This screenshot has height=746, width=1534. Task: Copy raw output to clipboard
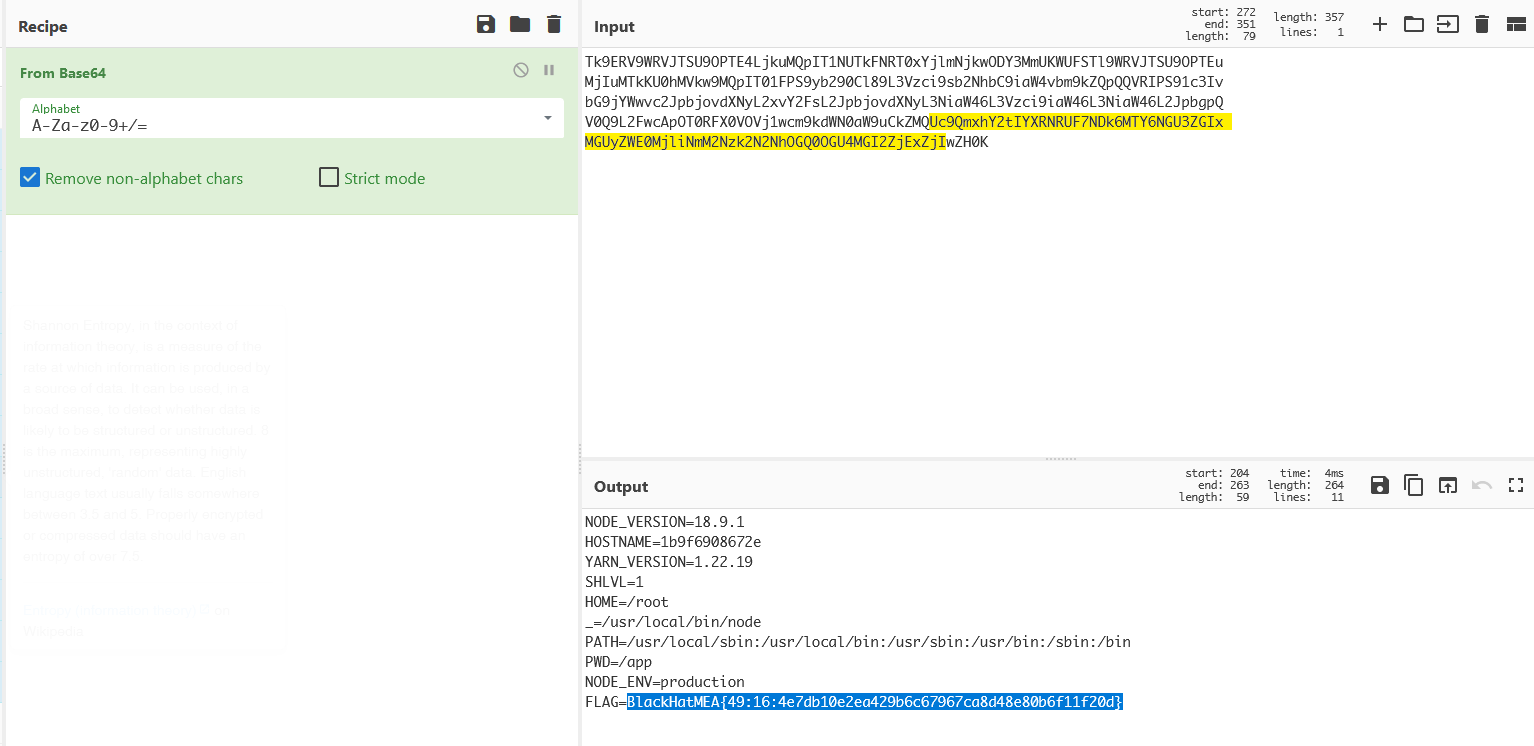pyautogui.click(x=1413, y=485)
